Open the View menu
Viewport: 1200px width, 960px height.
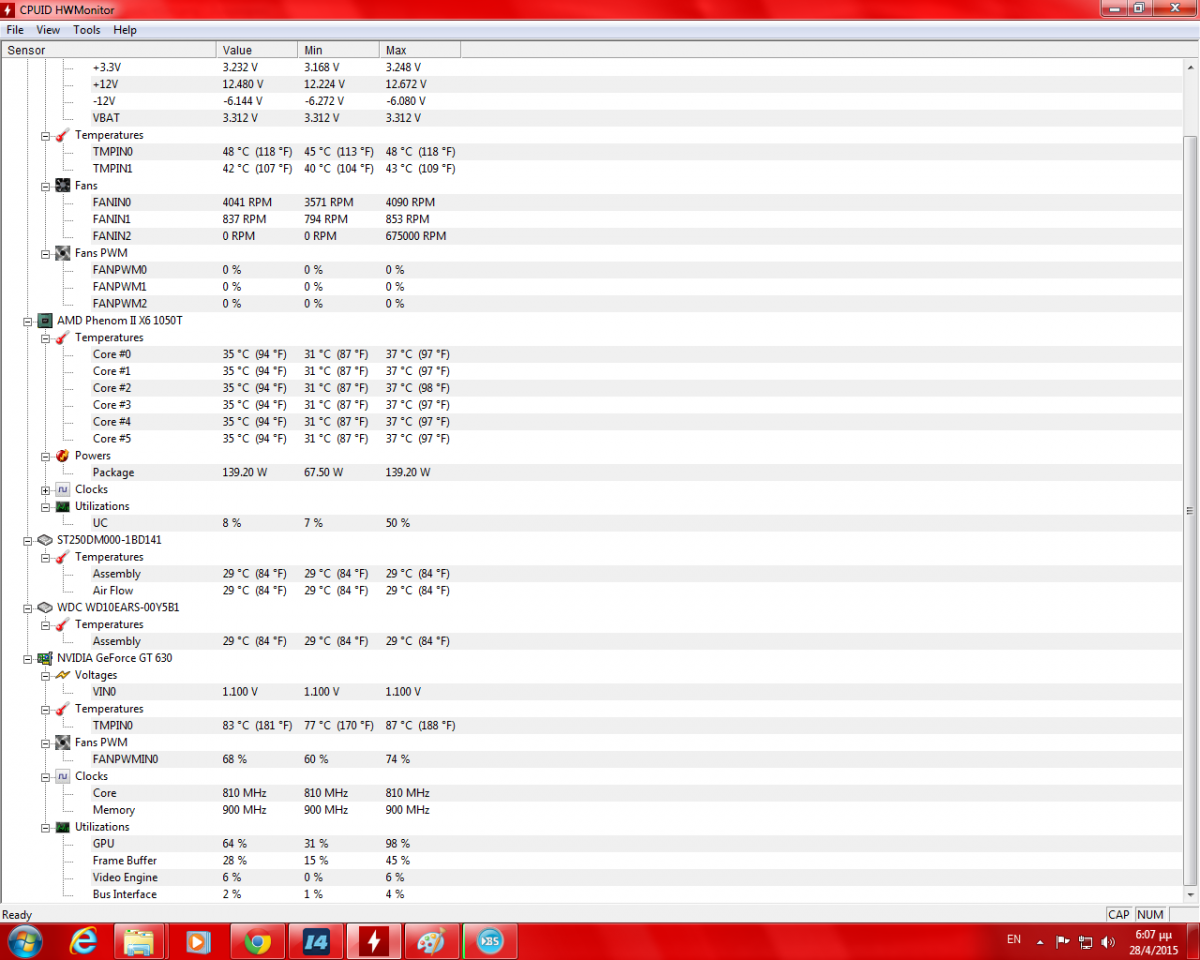click(x=48, y=30)
